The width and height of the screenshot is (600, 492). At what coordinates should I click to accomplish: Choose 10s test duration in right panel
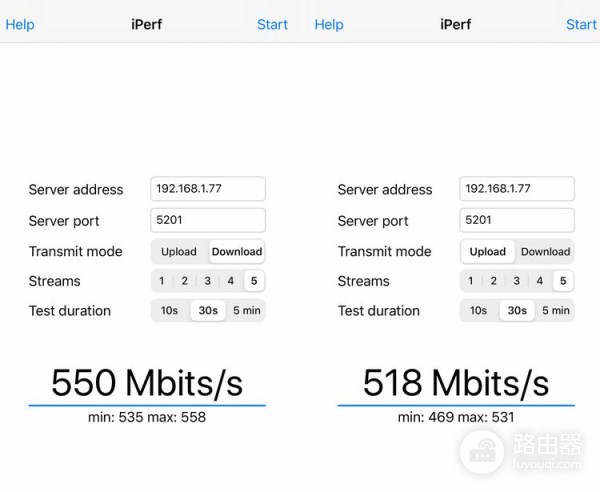coord(479,311)
